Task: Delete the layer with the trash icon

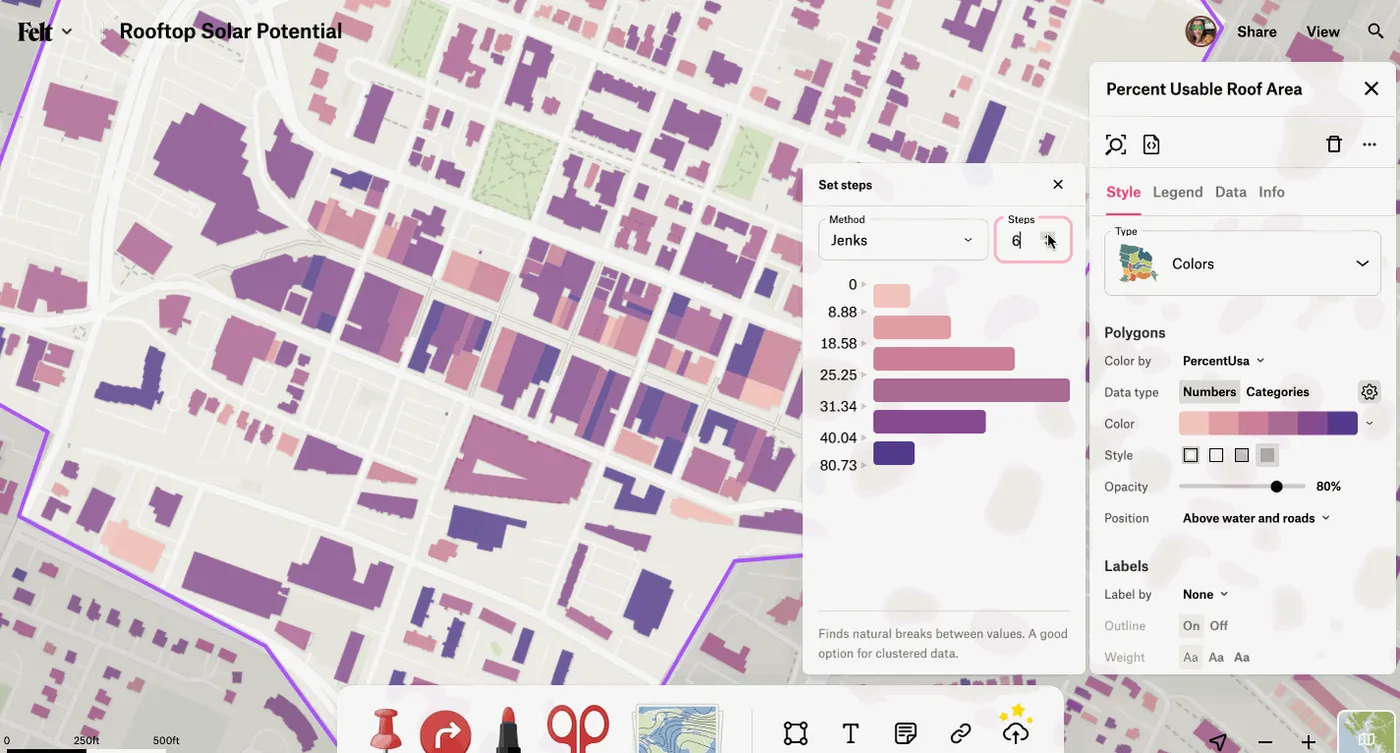Action: [x=1334, y=145]
